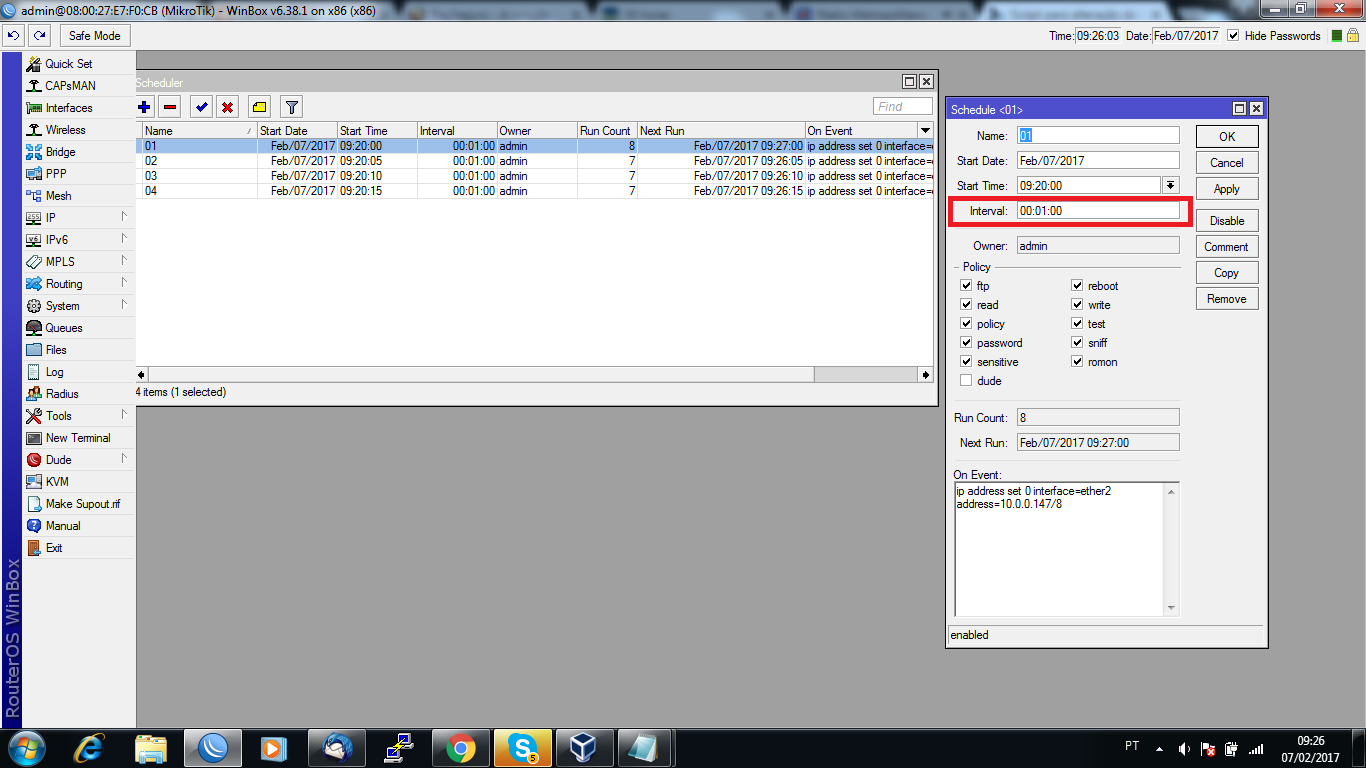Expand the Tools submenu
Viewport: 1366px width, 768px height.
(x=79, y=416)
